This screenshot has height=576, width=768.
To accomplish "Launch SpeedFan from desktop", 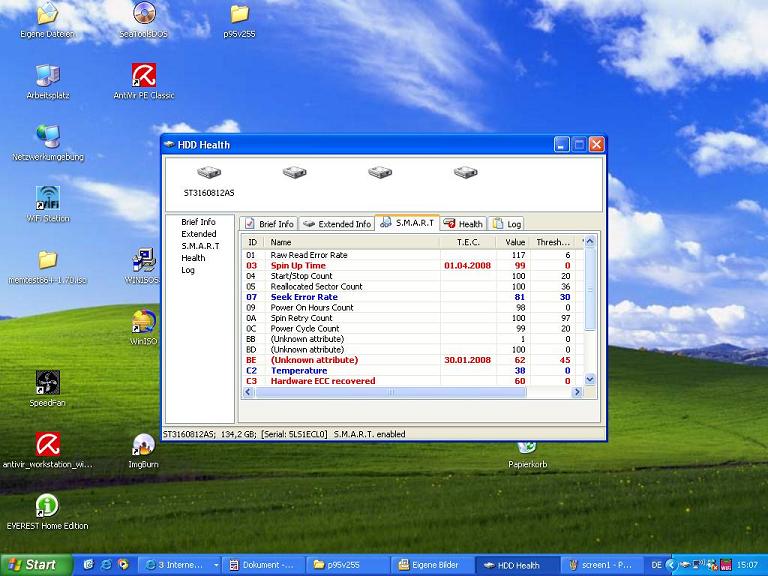I will click(x=48, y=389).
